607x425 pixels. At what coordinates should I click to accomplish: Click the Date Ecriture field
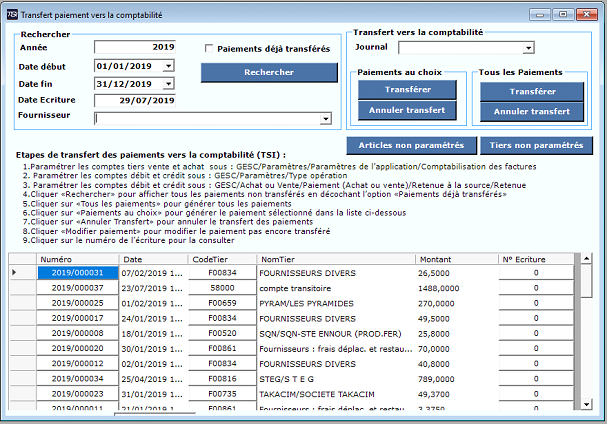135,100
